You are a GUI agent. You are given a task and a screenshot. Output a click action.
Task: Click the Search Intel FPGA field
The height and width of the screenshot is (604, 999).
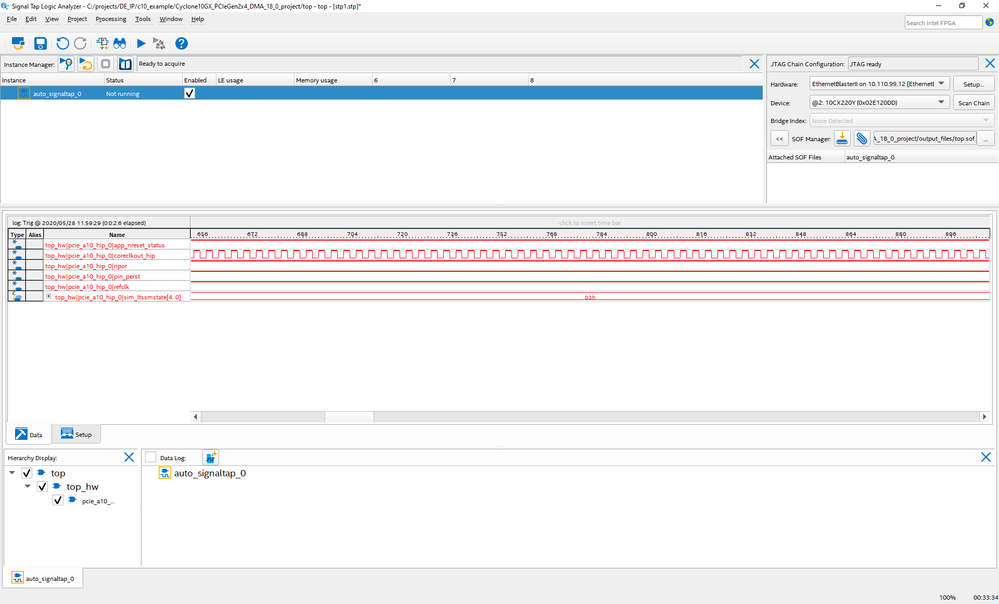(x=944, y=22)
